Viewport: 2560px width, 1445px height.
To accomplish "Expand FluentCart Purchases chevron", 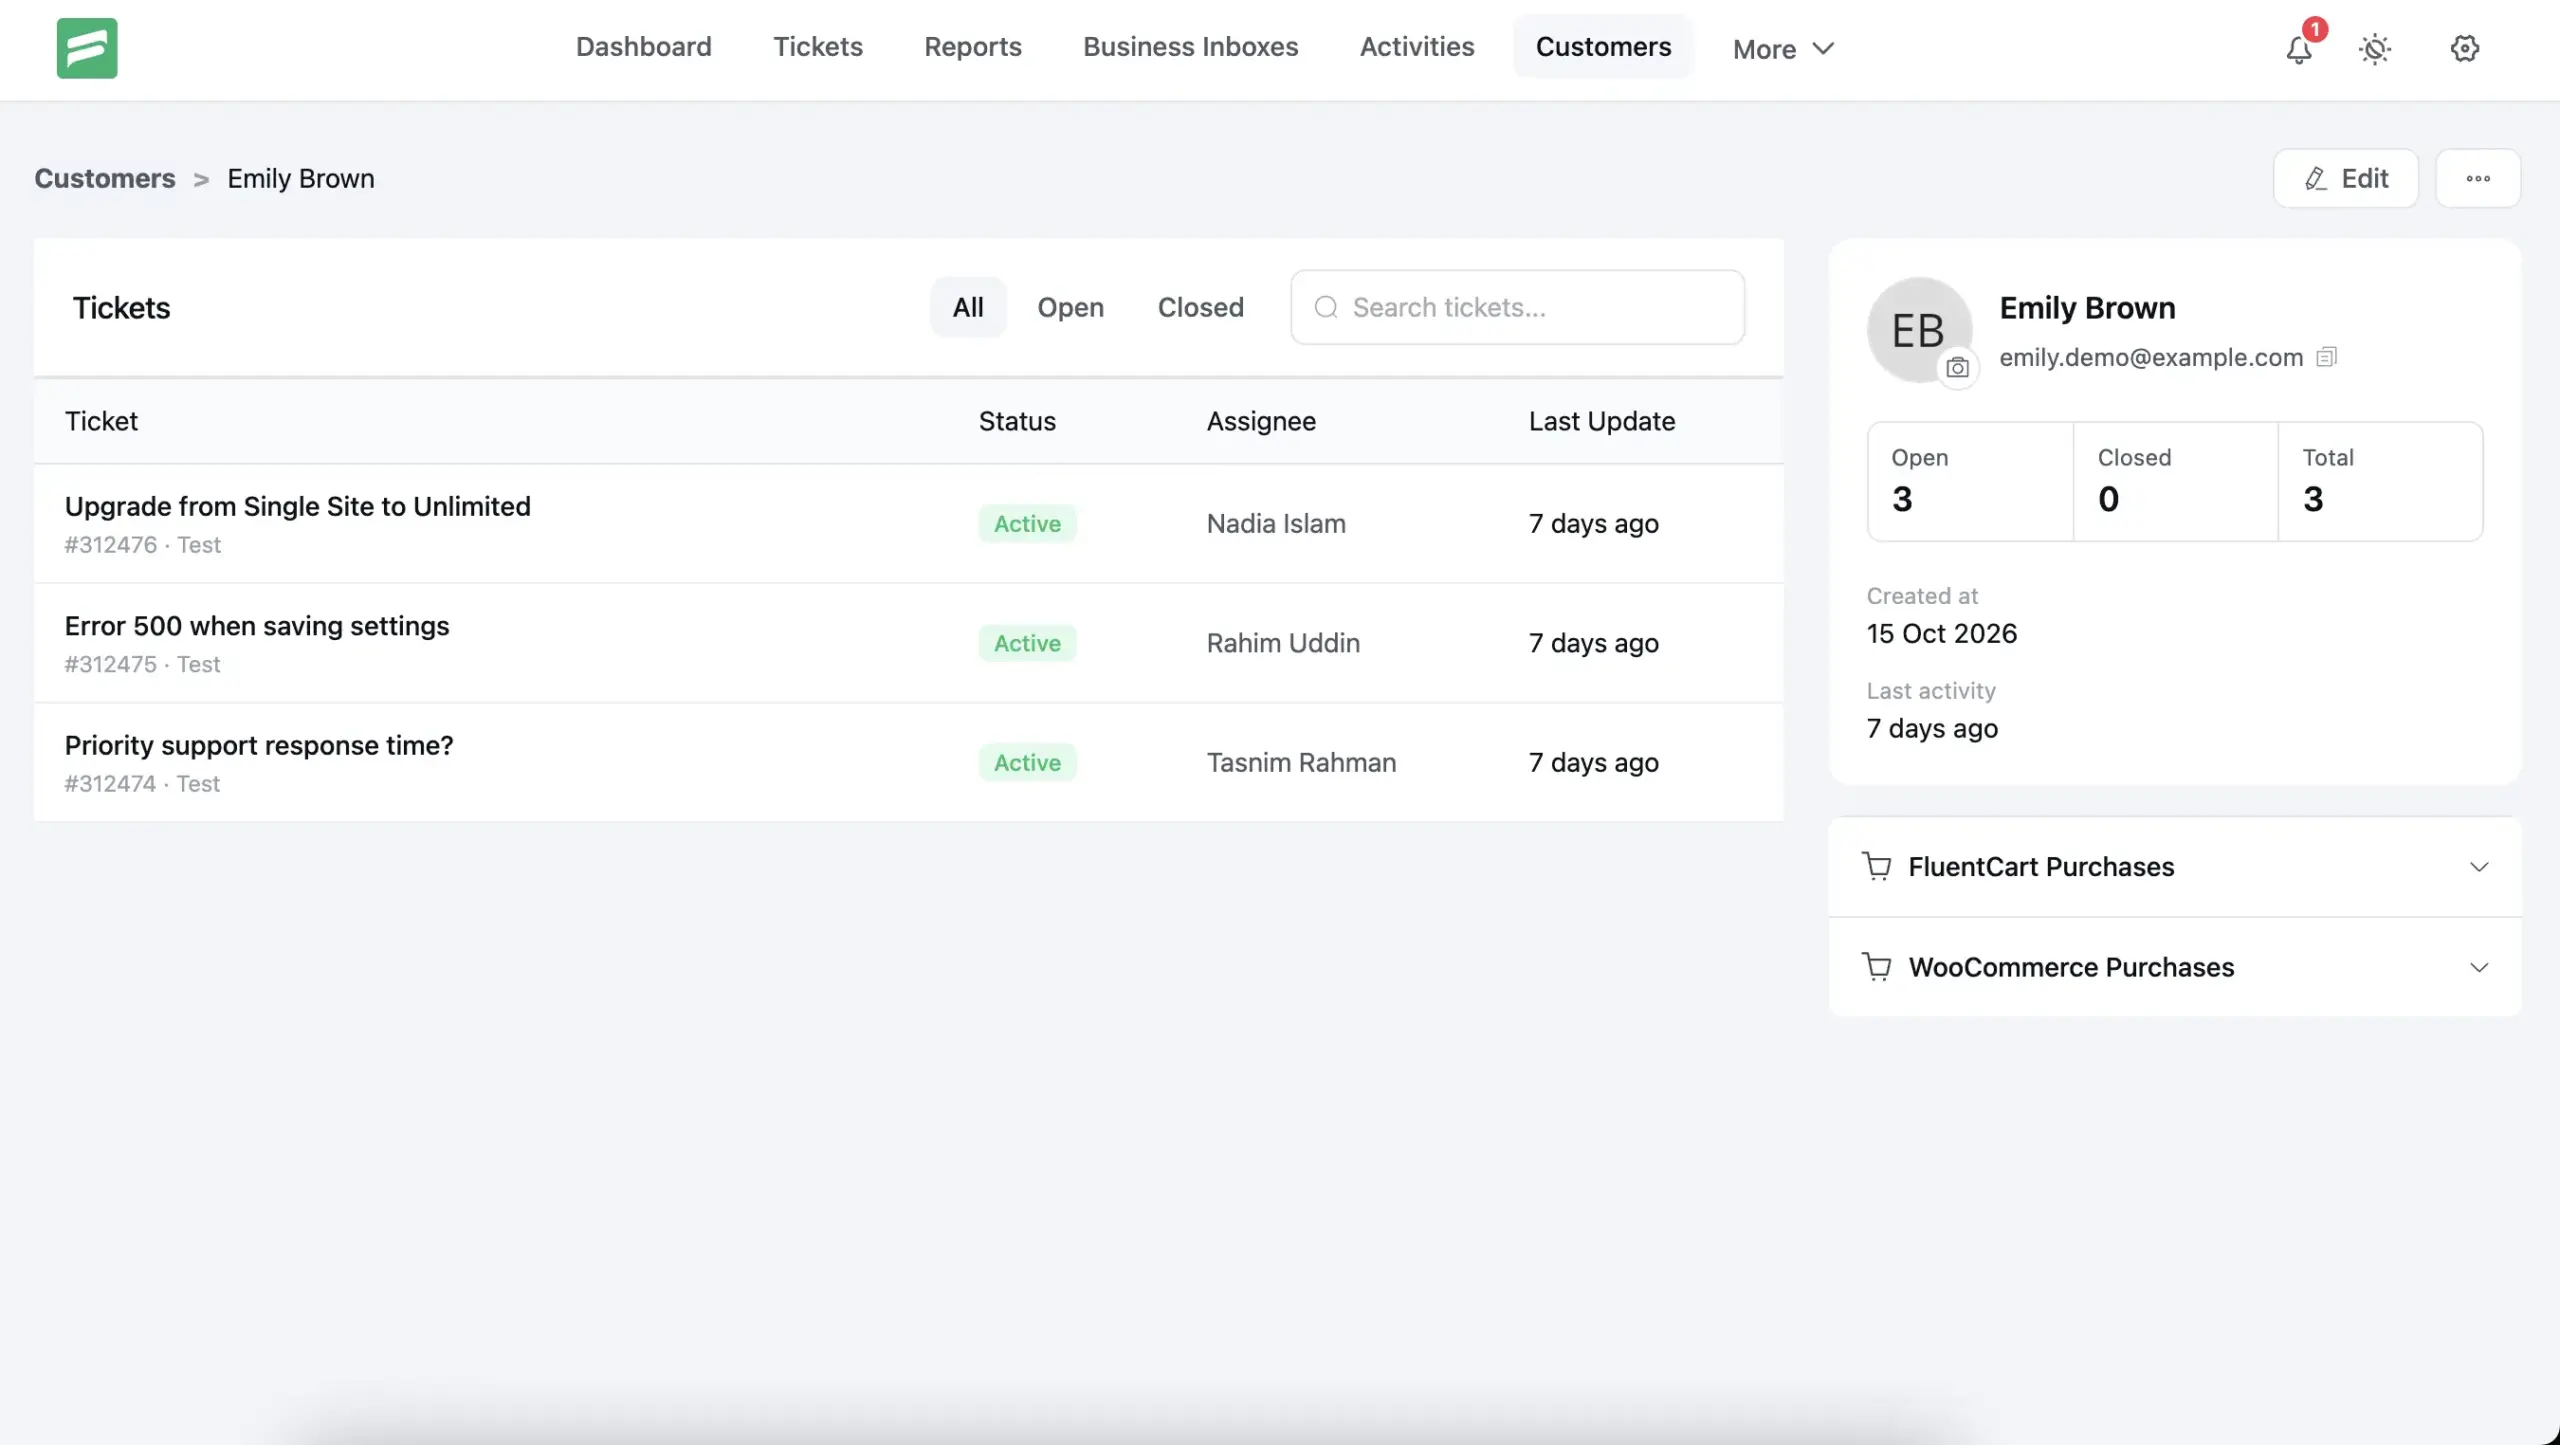I will click(2479, 867).
